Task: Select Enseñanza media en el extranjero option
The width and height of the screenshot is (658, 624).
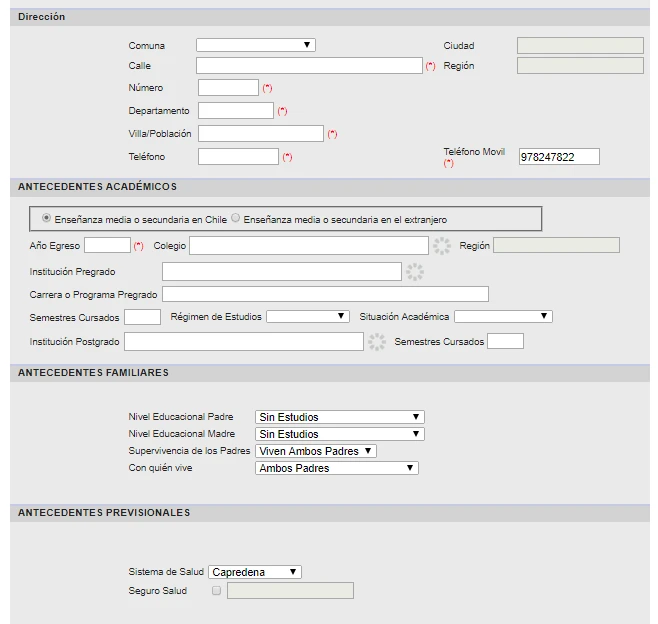Action: pos(236,218)
